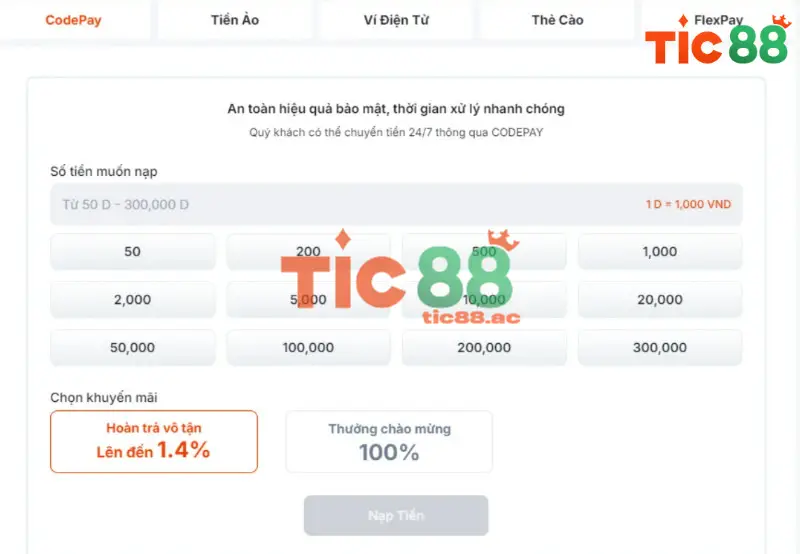
Task: Choose the 20,000 amount preset
Action: [x=660, y=299]
